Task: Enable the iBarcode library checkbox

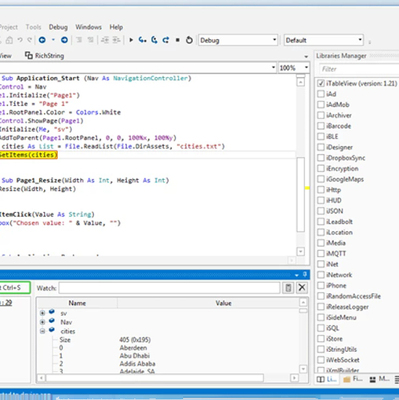Action: [321, 126]
